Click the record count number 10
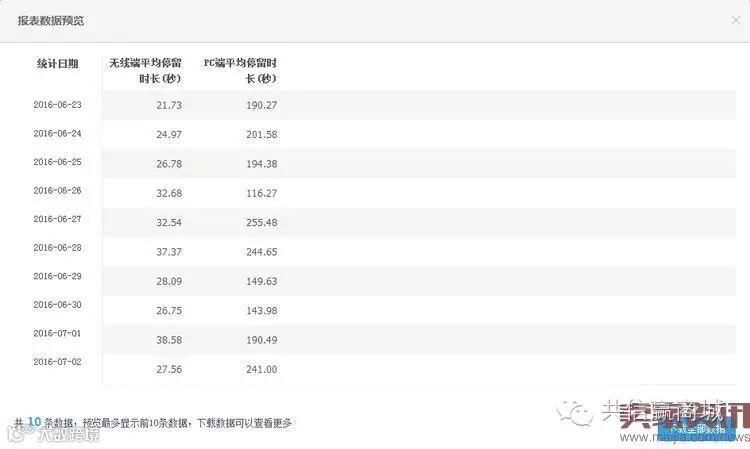This screenshot has width=750, height=449. pos(34,422)
